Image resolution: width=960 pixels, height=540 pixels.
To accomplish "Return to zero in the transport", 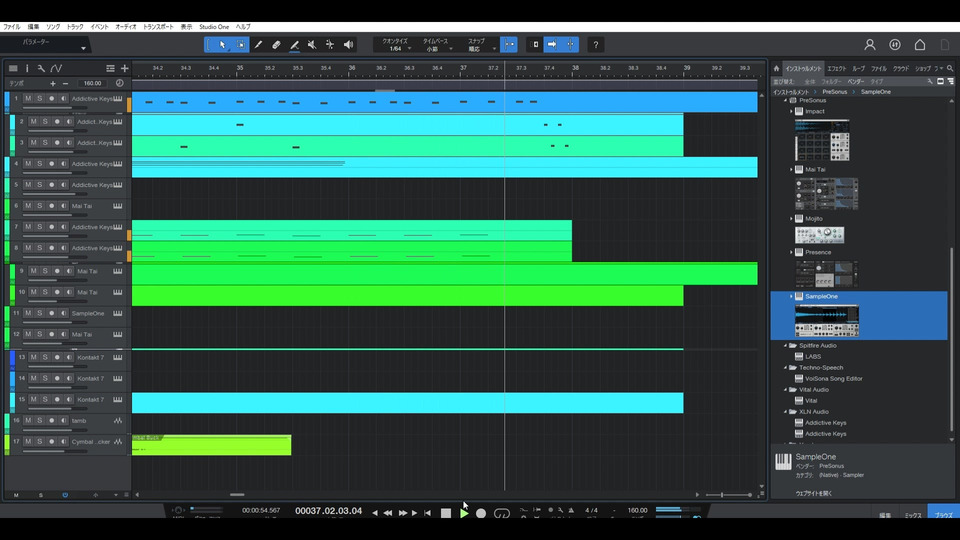I will click(x=427, y=513).
